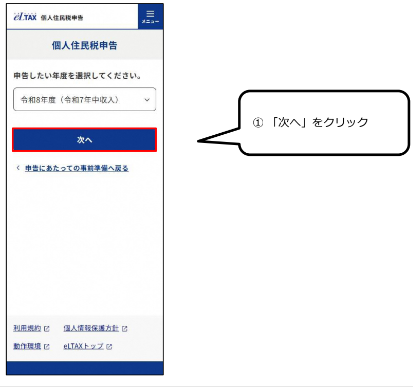Image resolution: width=413 pixels, height=387 pixels.
Task: Click the 申告したい年度を選択してください label
Action: coord(77,76)
